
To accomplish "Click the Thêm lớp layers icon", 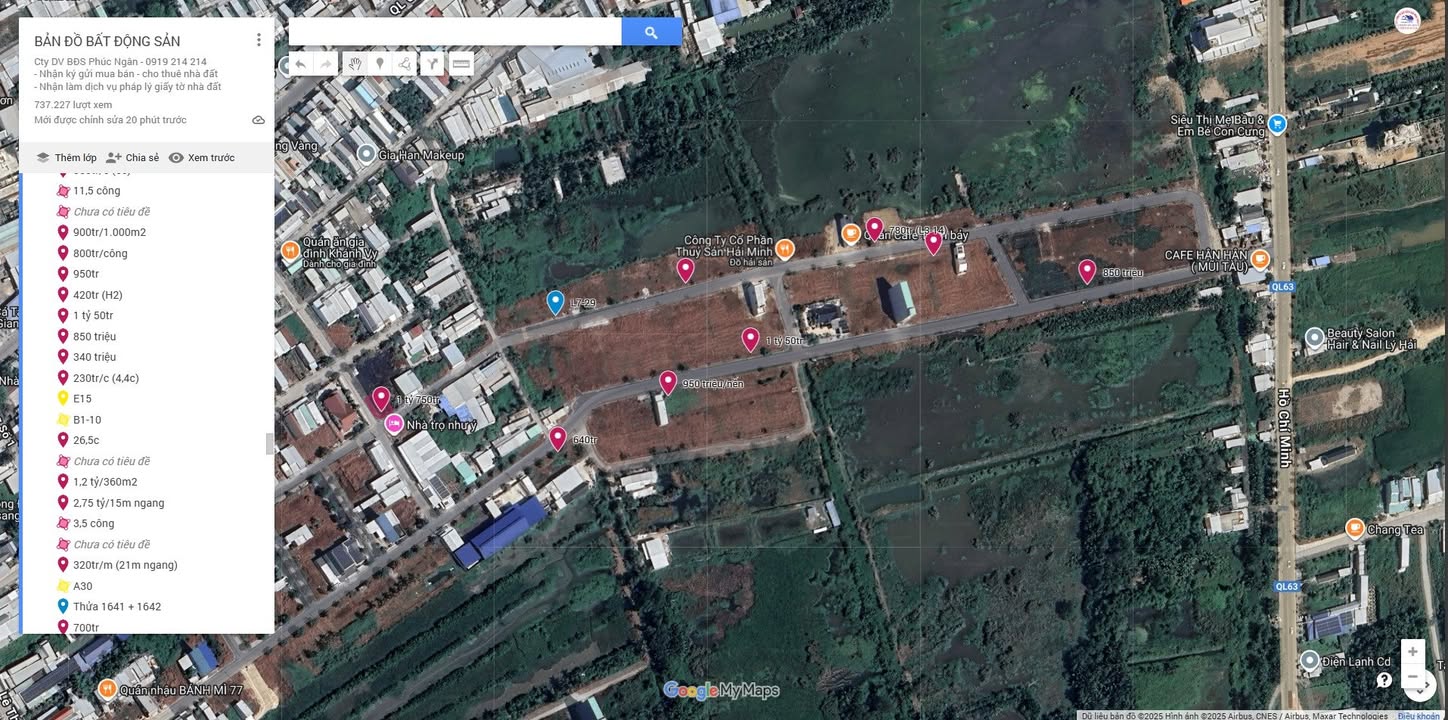I will click(x=42, y=157).
